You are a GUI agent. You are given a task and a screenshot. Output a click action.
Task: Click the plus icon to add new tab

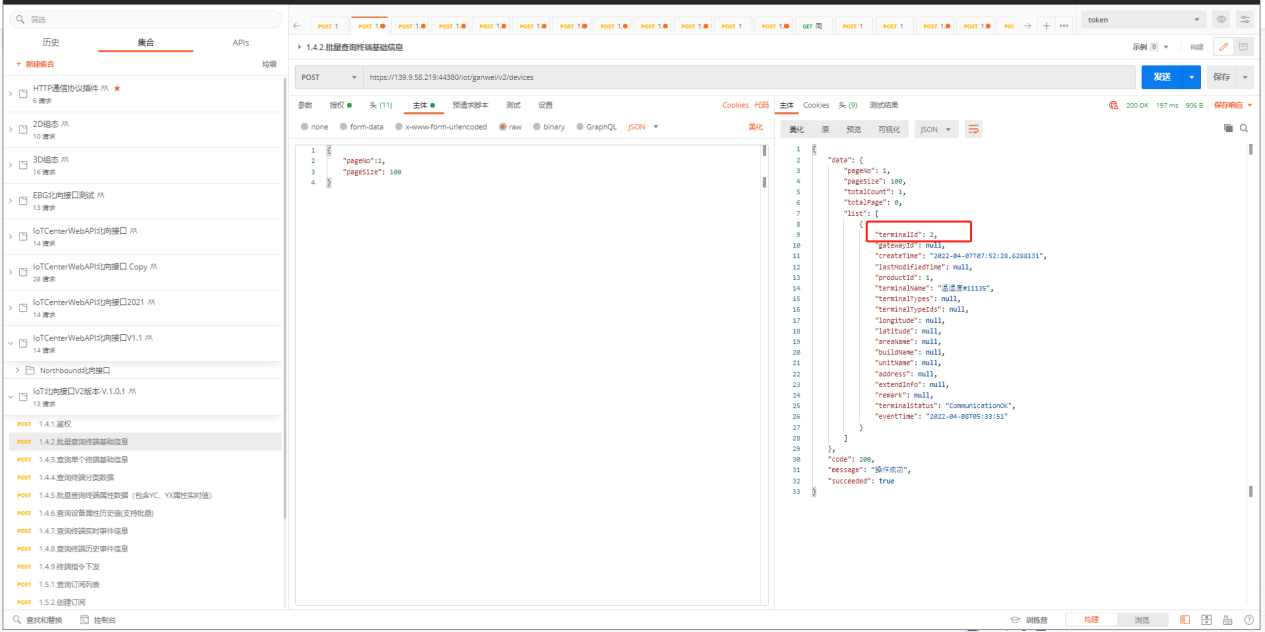(x=1046, y=26)
